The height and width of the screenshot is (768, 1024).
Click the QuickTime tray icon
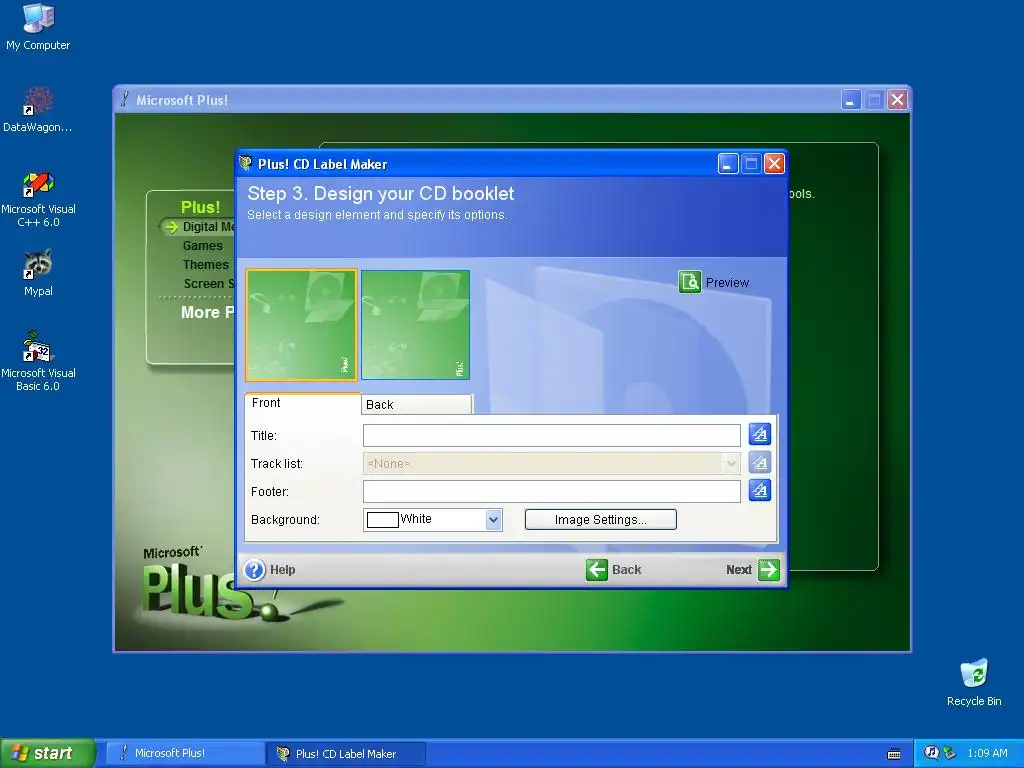pos(931,753)
